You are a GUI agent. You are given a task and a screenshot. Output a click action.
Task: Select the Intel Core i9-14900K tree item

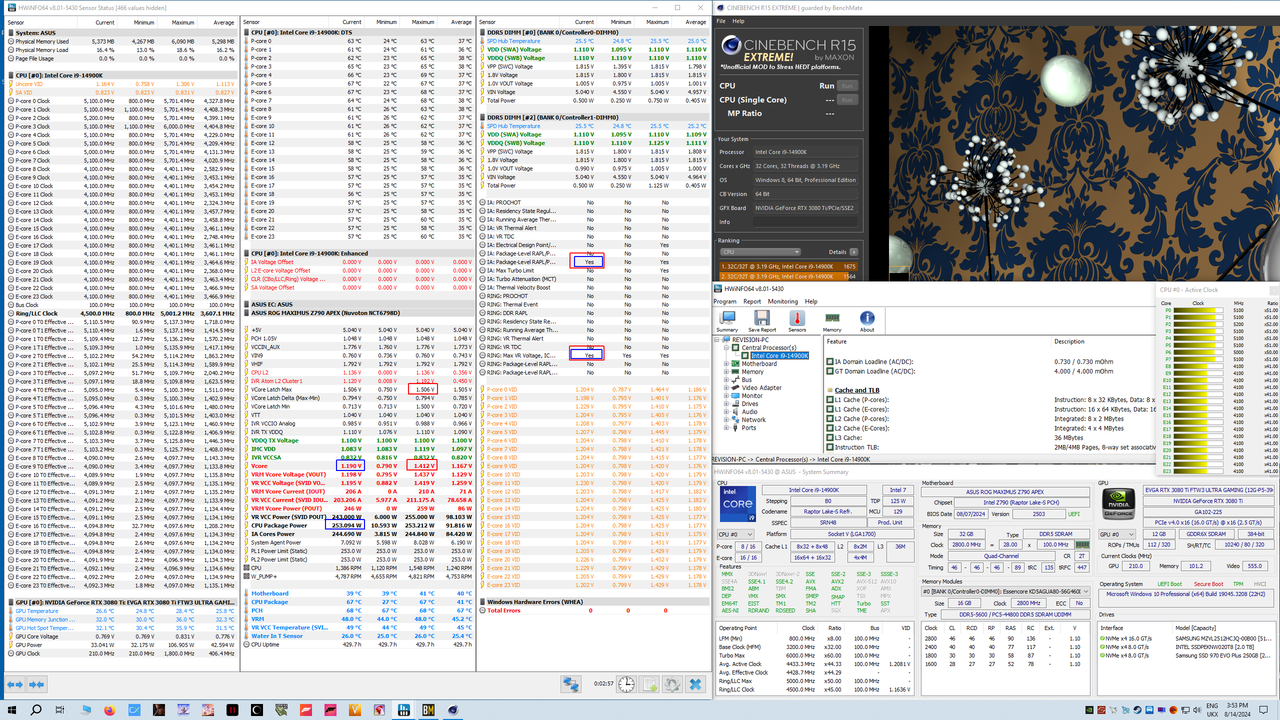pyautogui.click(x=779, y=356)
